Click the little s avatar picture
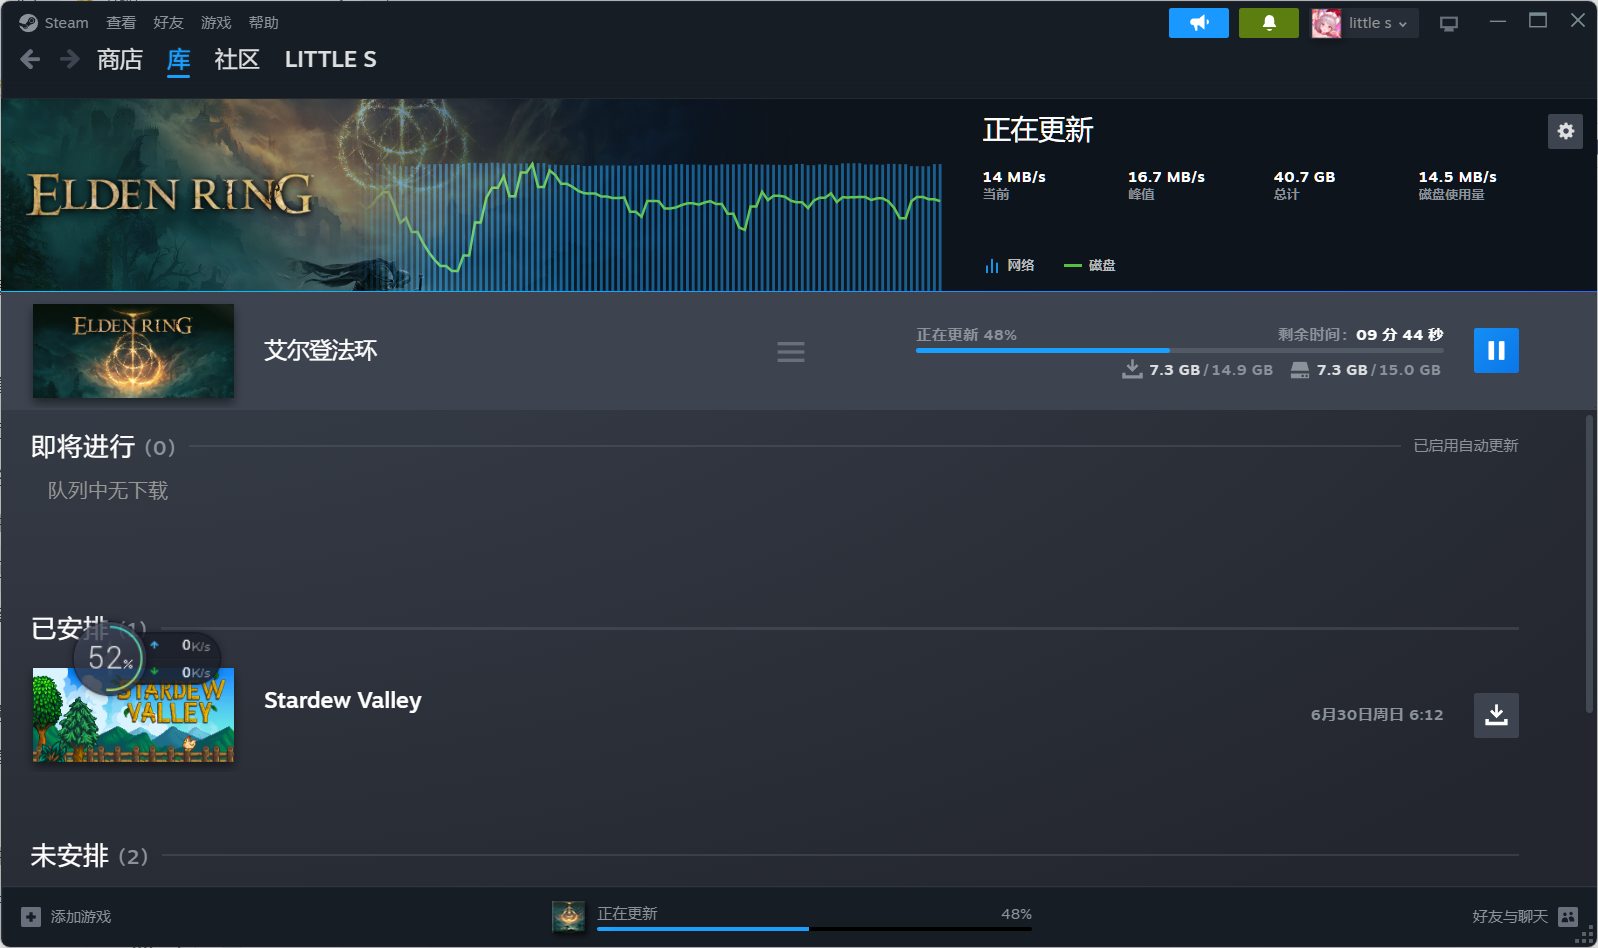 tap(1326, 23)
